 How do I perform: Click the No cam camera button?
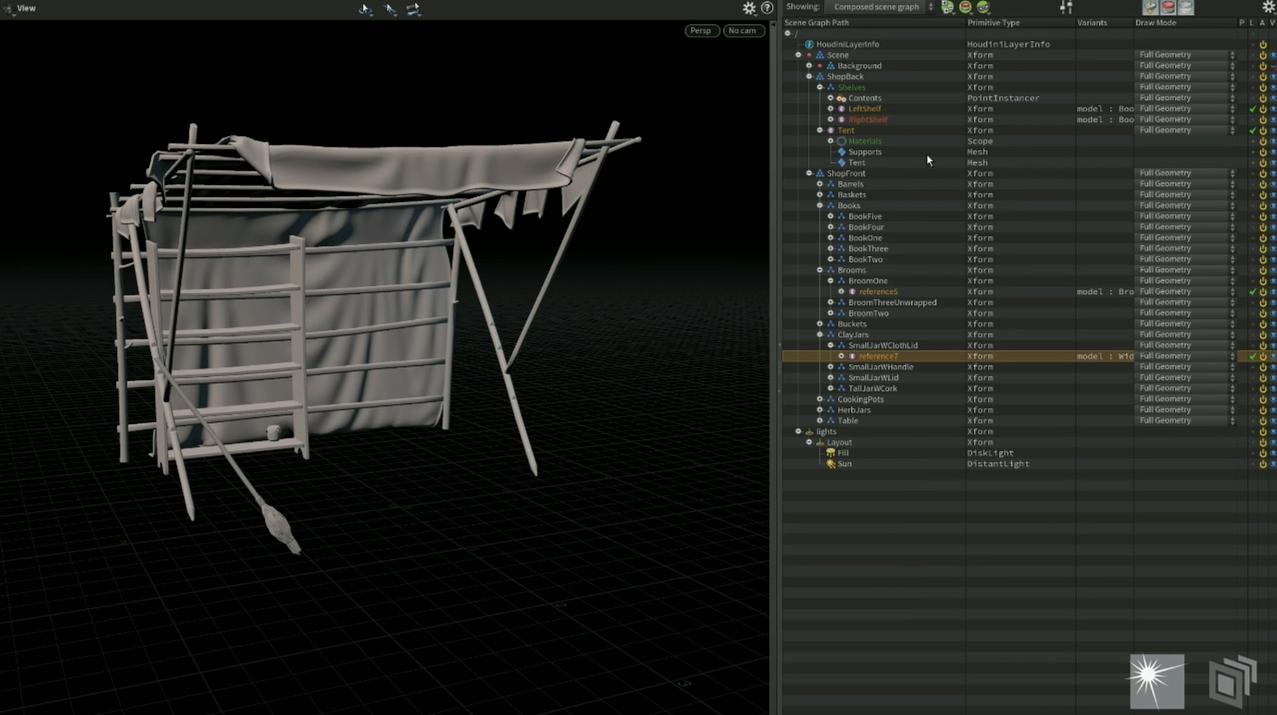[x=743, y=31]
